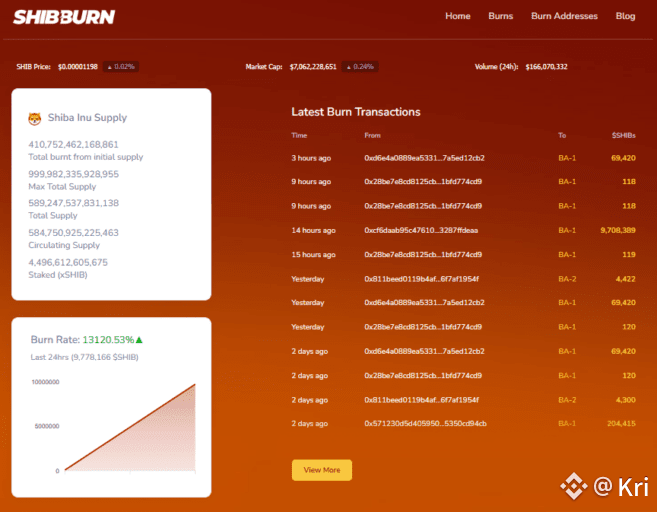Click the 410,752,462,168,861 total burnt value

click(x=73, y=145)
